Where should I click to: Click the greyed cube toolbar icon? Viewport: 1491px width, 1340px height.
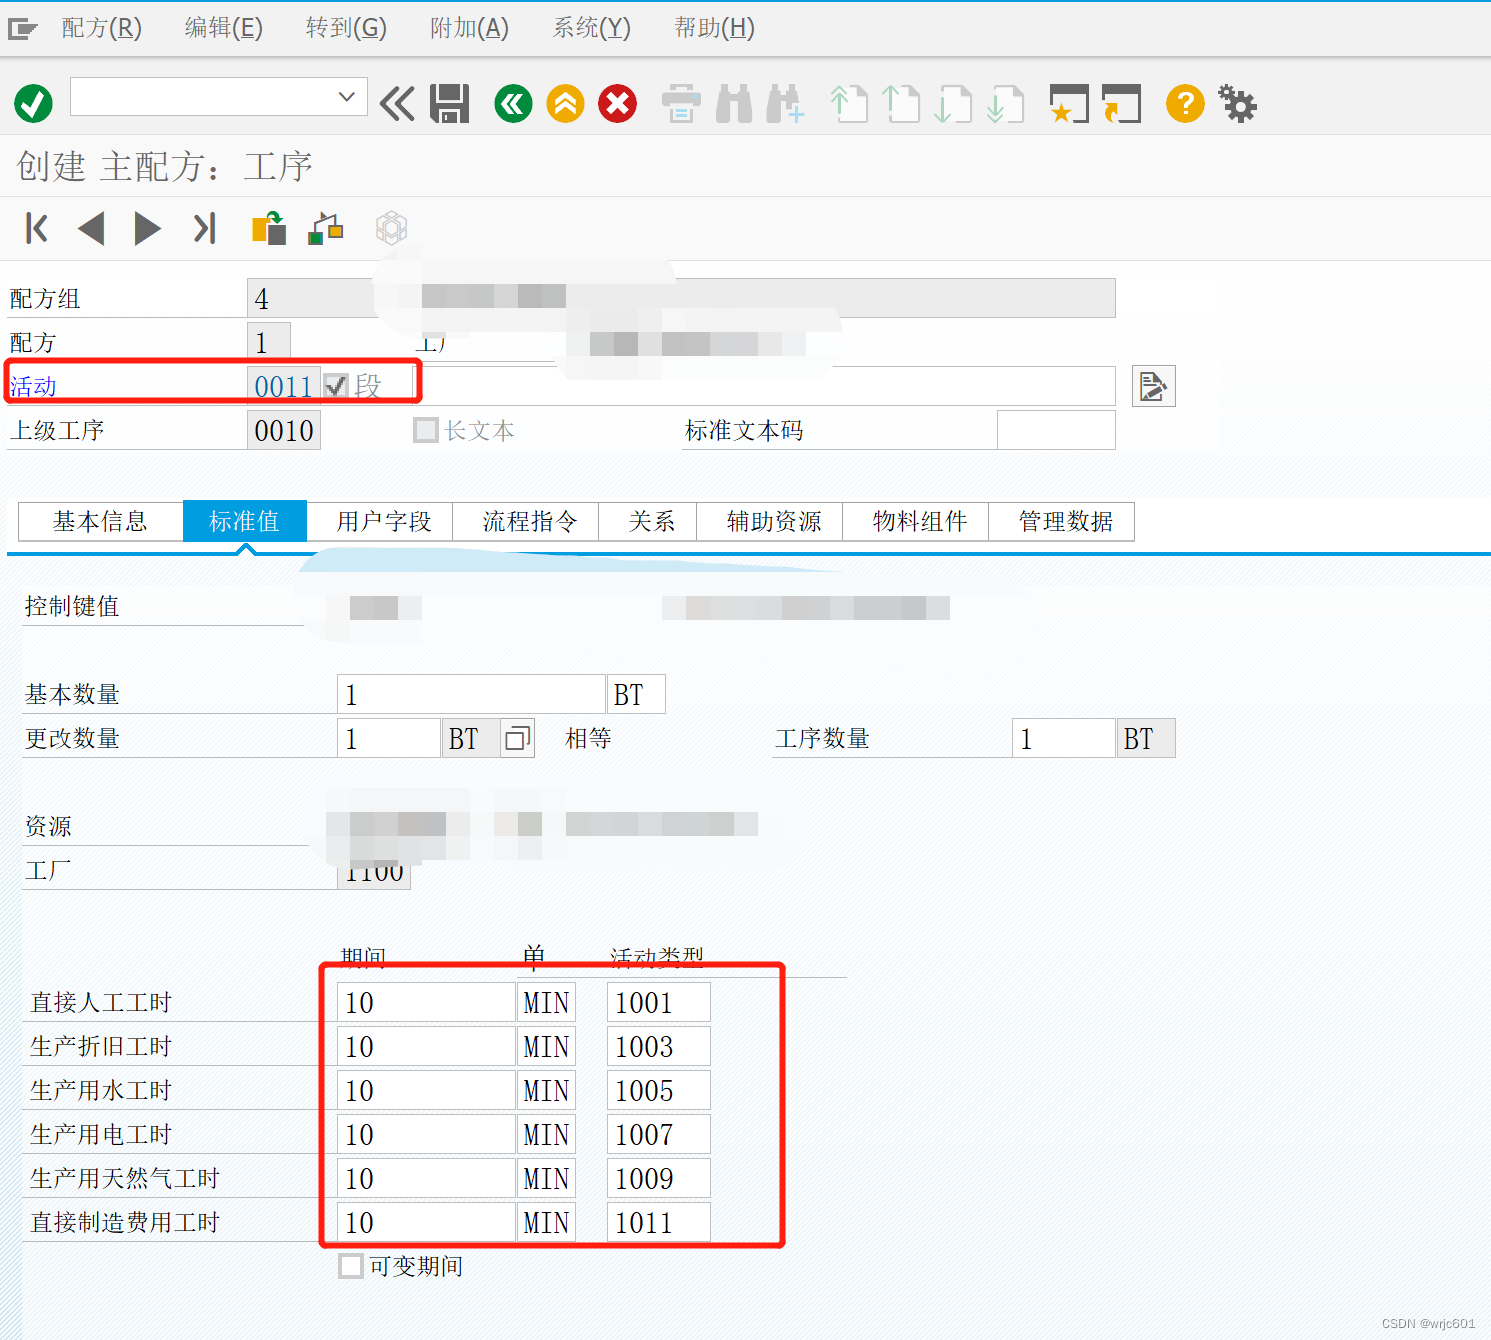[391, 228]
